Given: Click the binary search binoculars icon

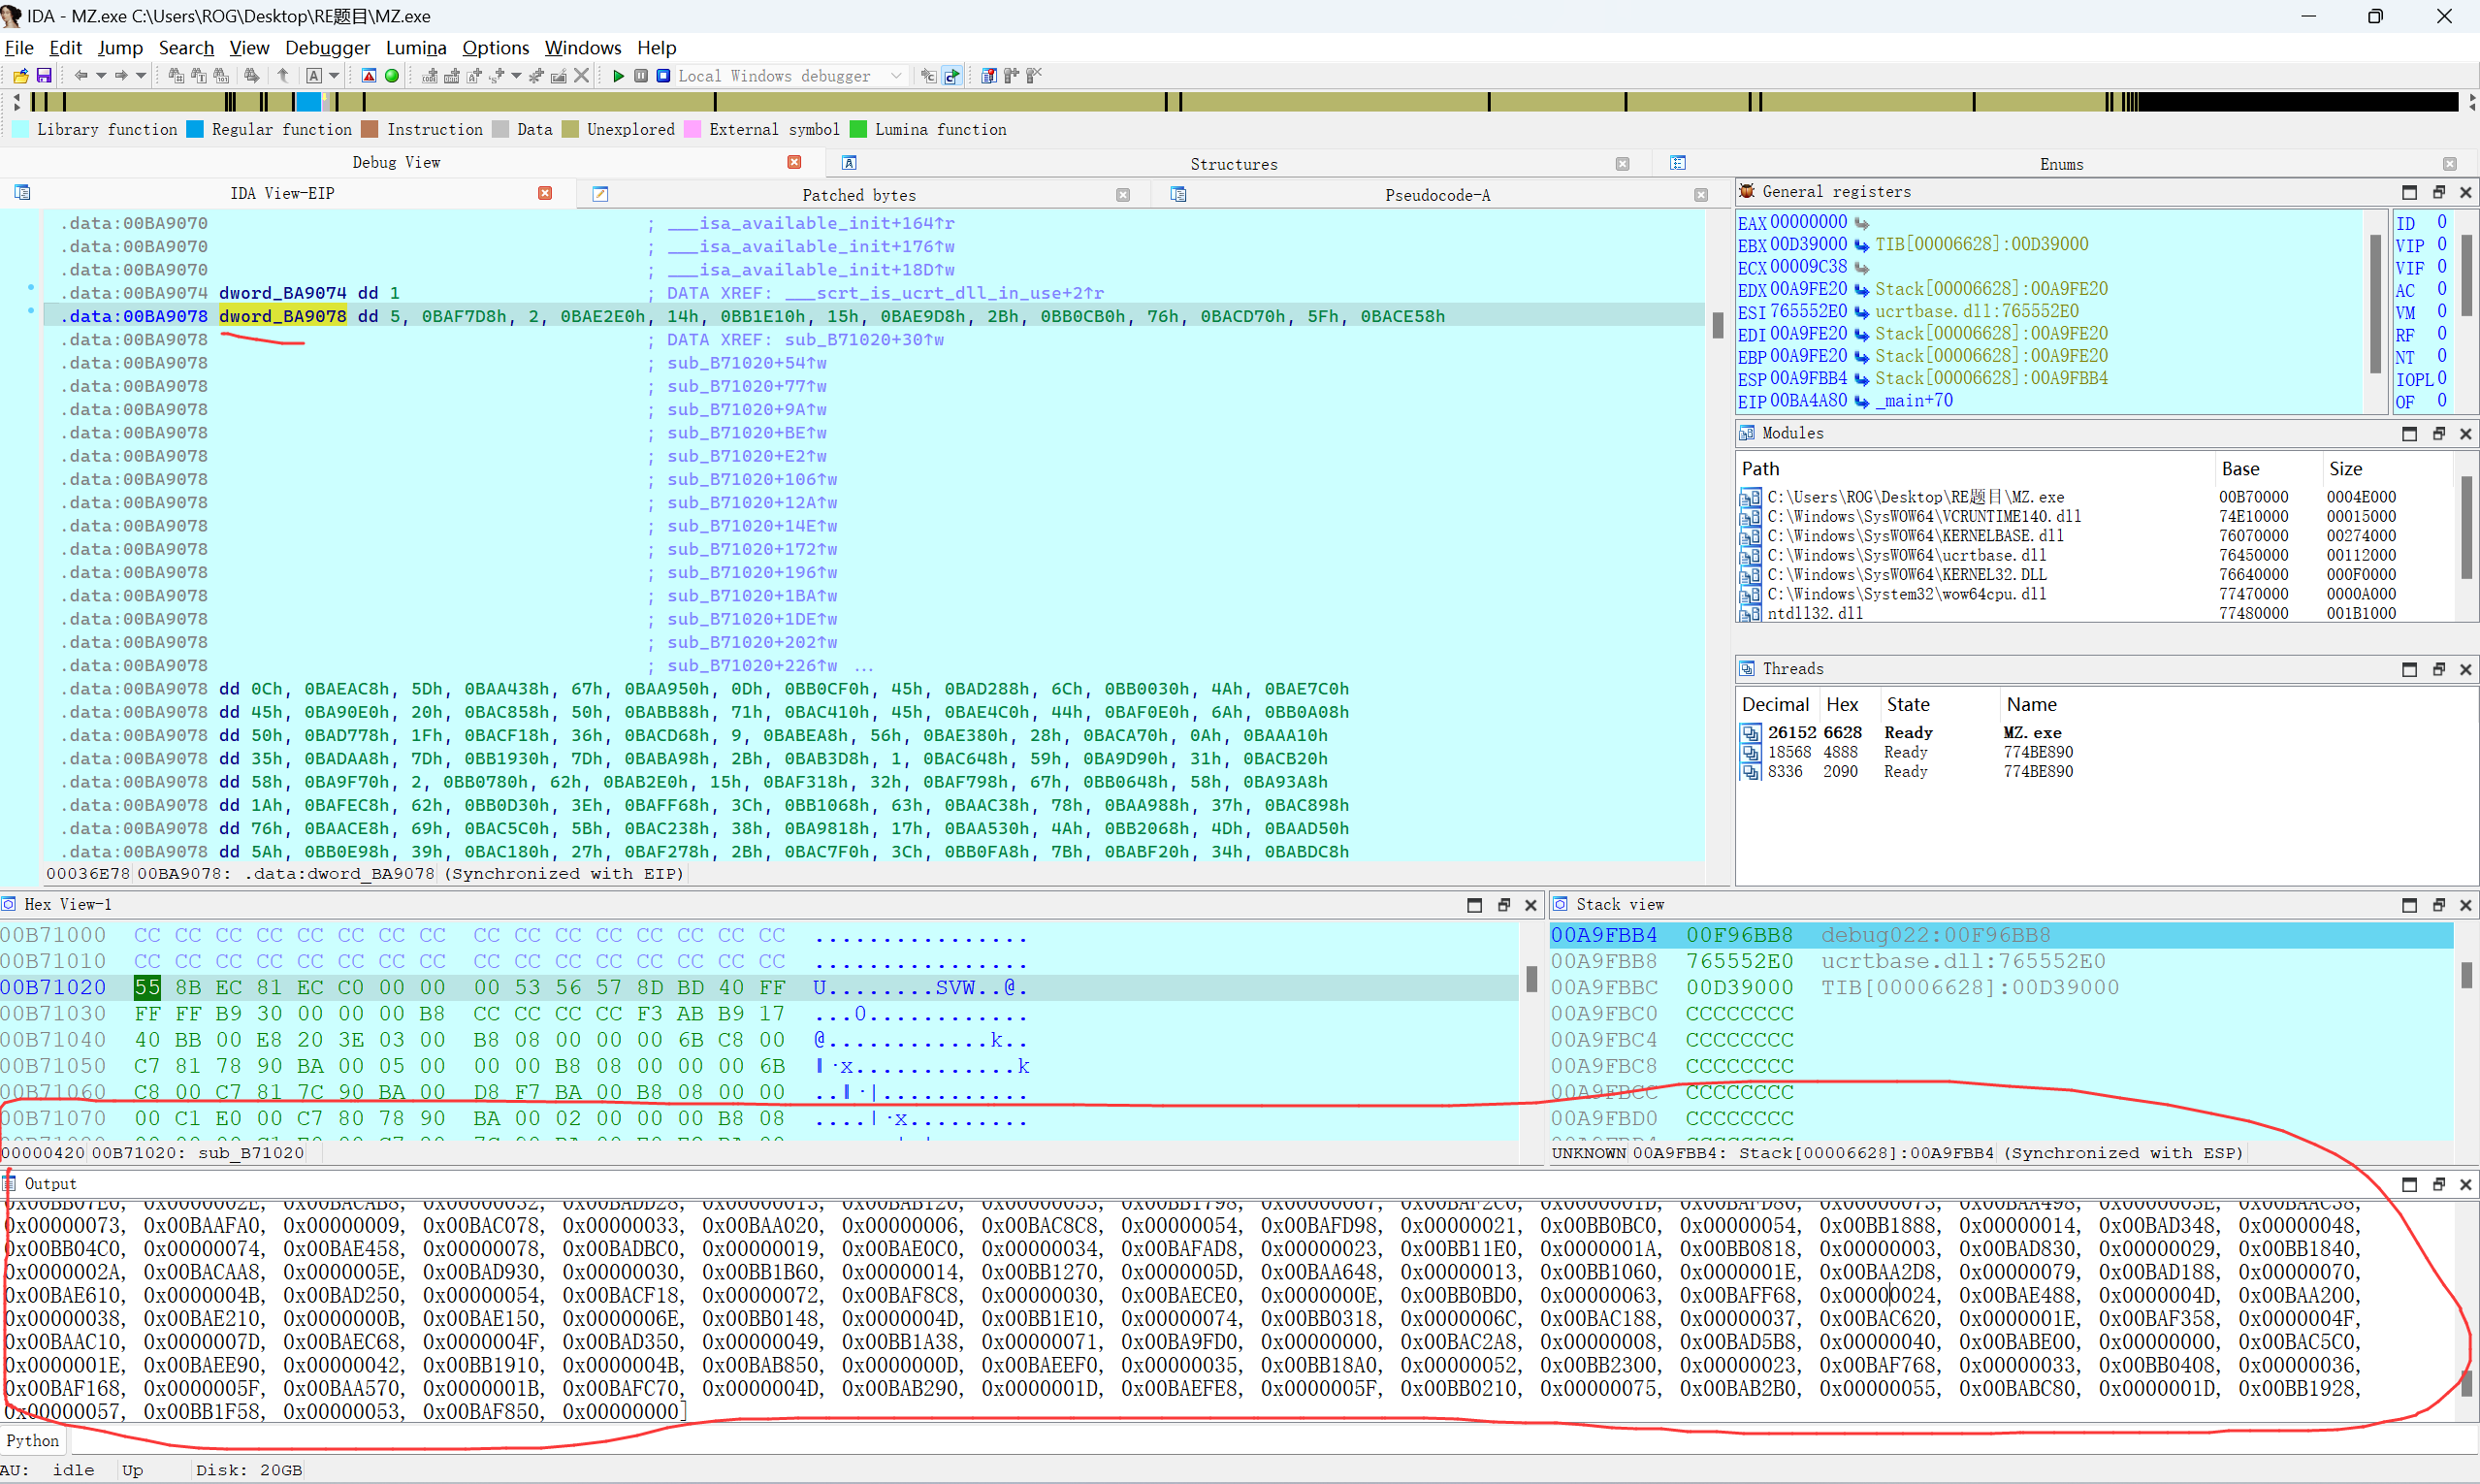Looking at the screenshot, I should point(176,76).
